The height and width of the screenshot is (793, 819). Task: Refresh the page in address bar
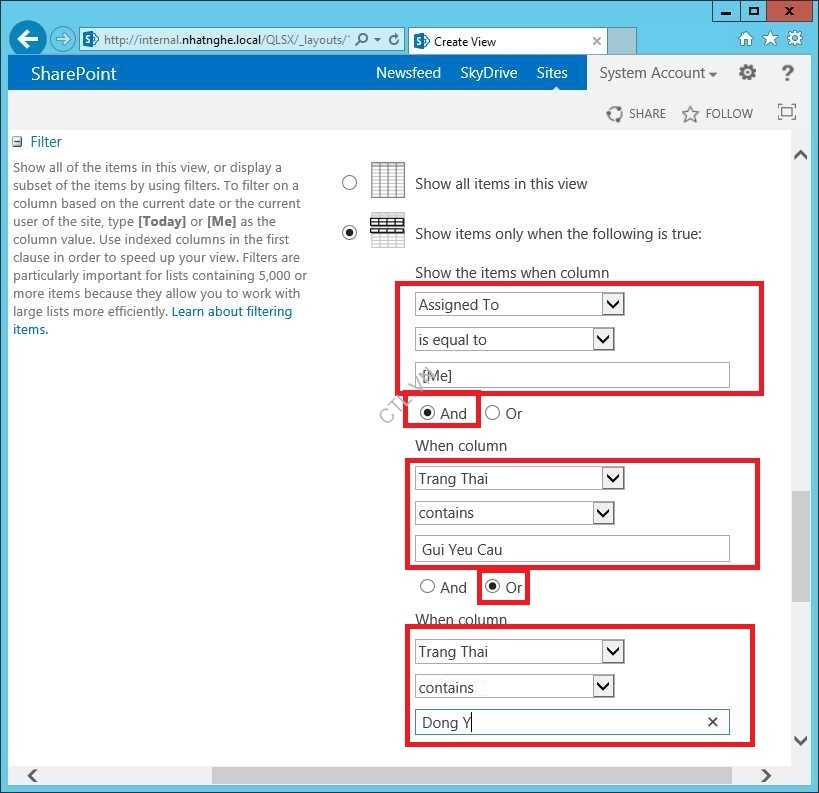pos(394,40)
